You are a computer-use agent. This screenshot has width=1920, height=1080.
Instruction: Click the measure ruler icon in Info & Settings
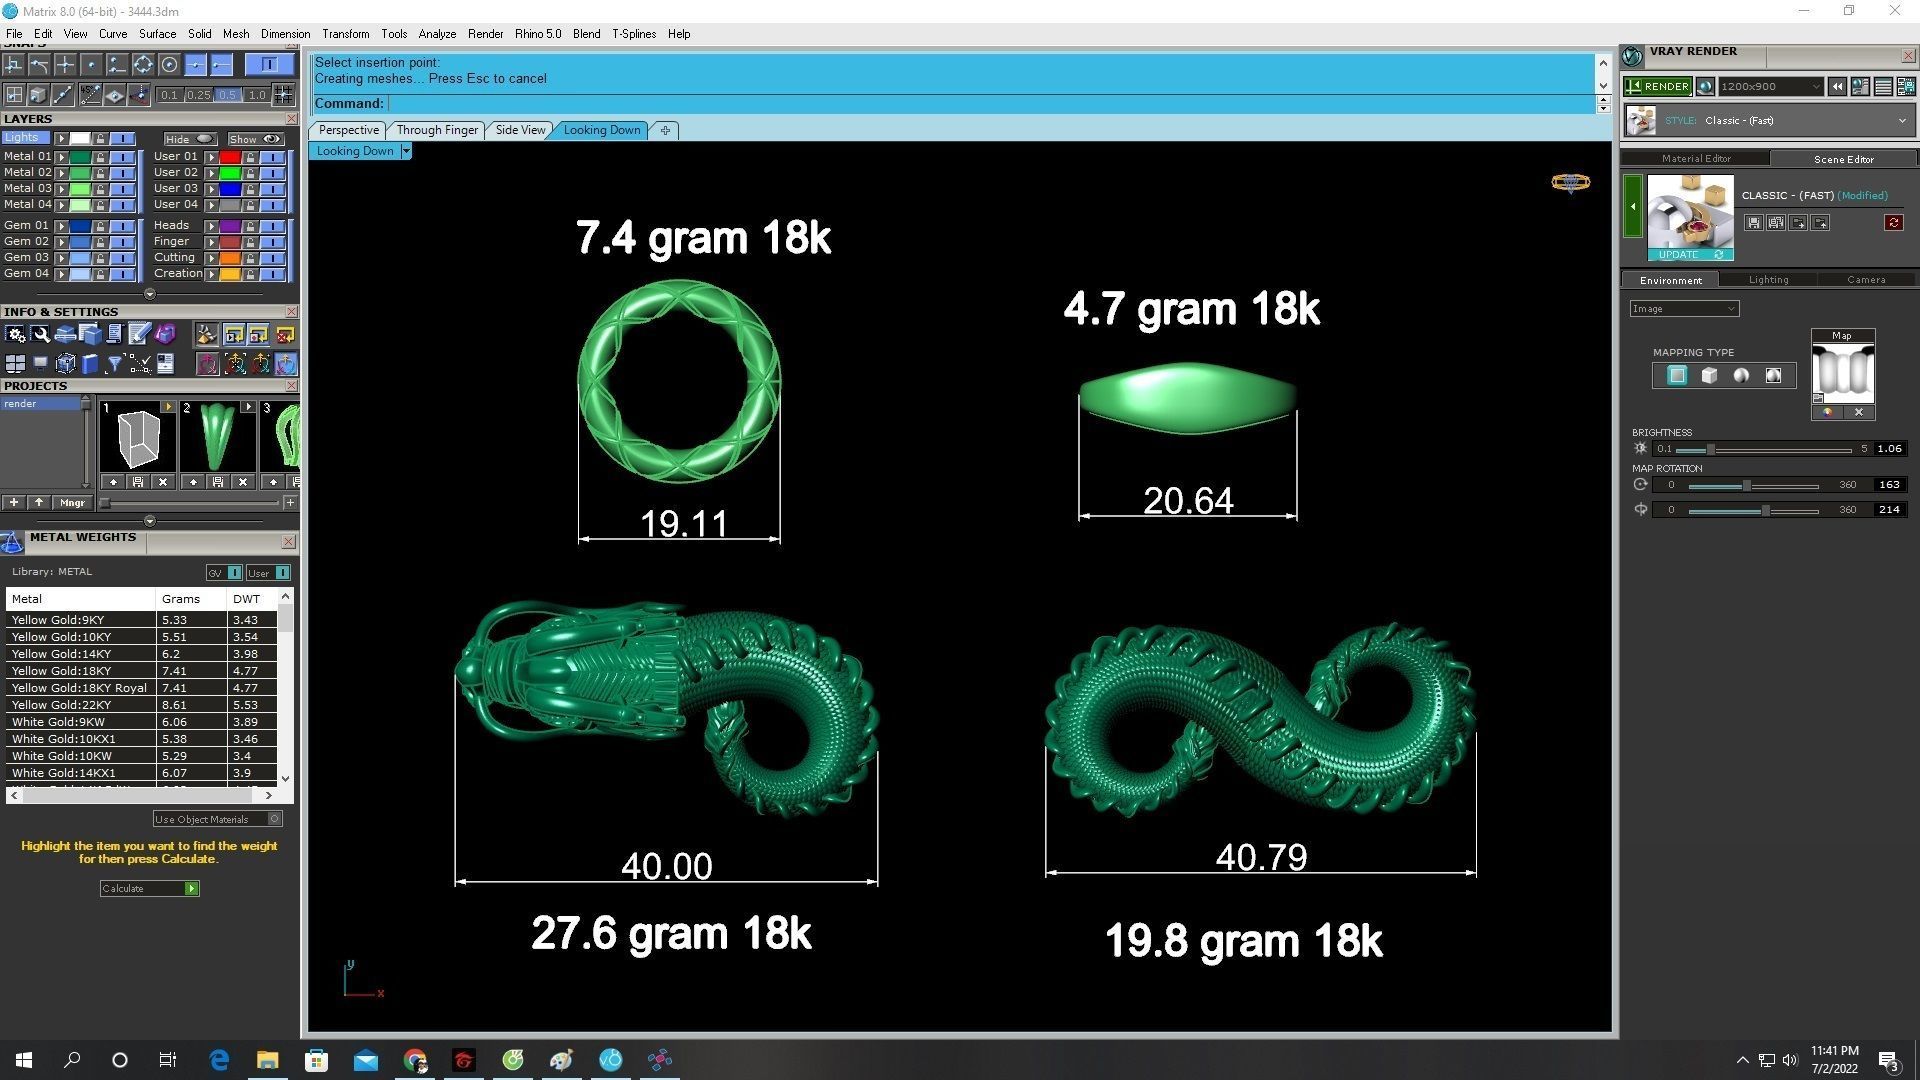139,335
